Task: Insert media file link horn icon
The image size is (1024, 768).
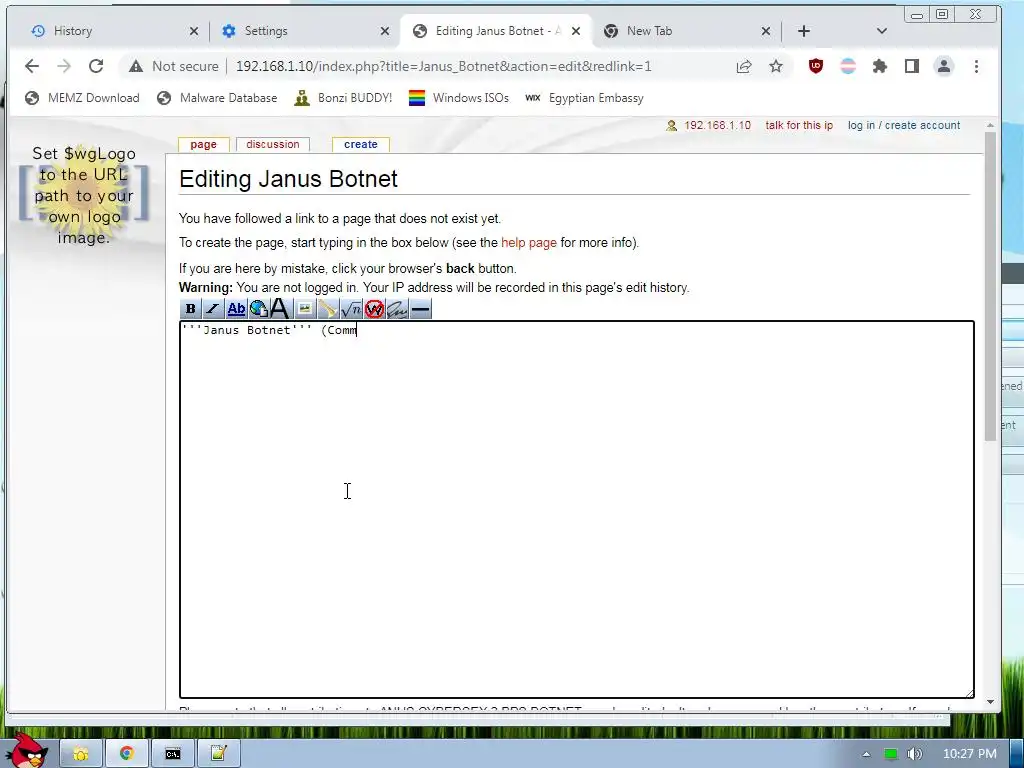Action: pos(328,309)
